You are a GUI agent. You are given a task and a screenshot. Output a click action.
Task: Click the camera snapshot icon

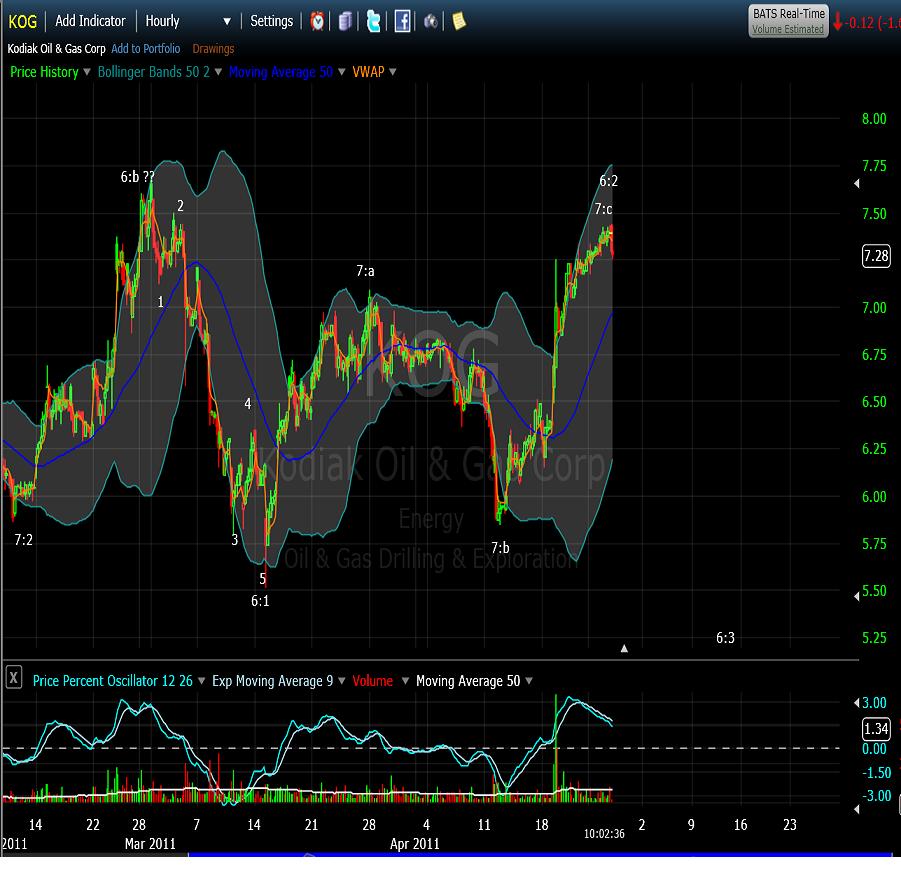point(431,21)
